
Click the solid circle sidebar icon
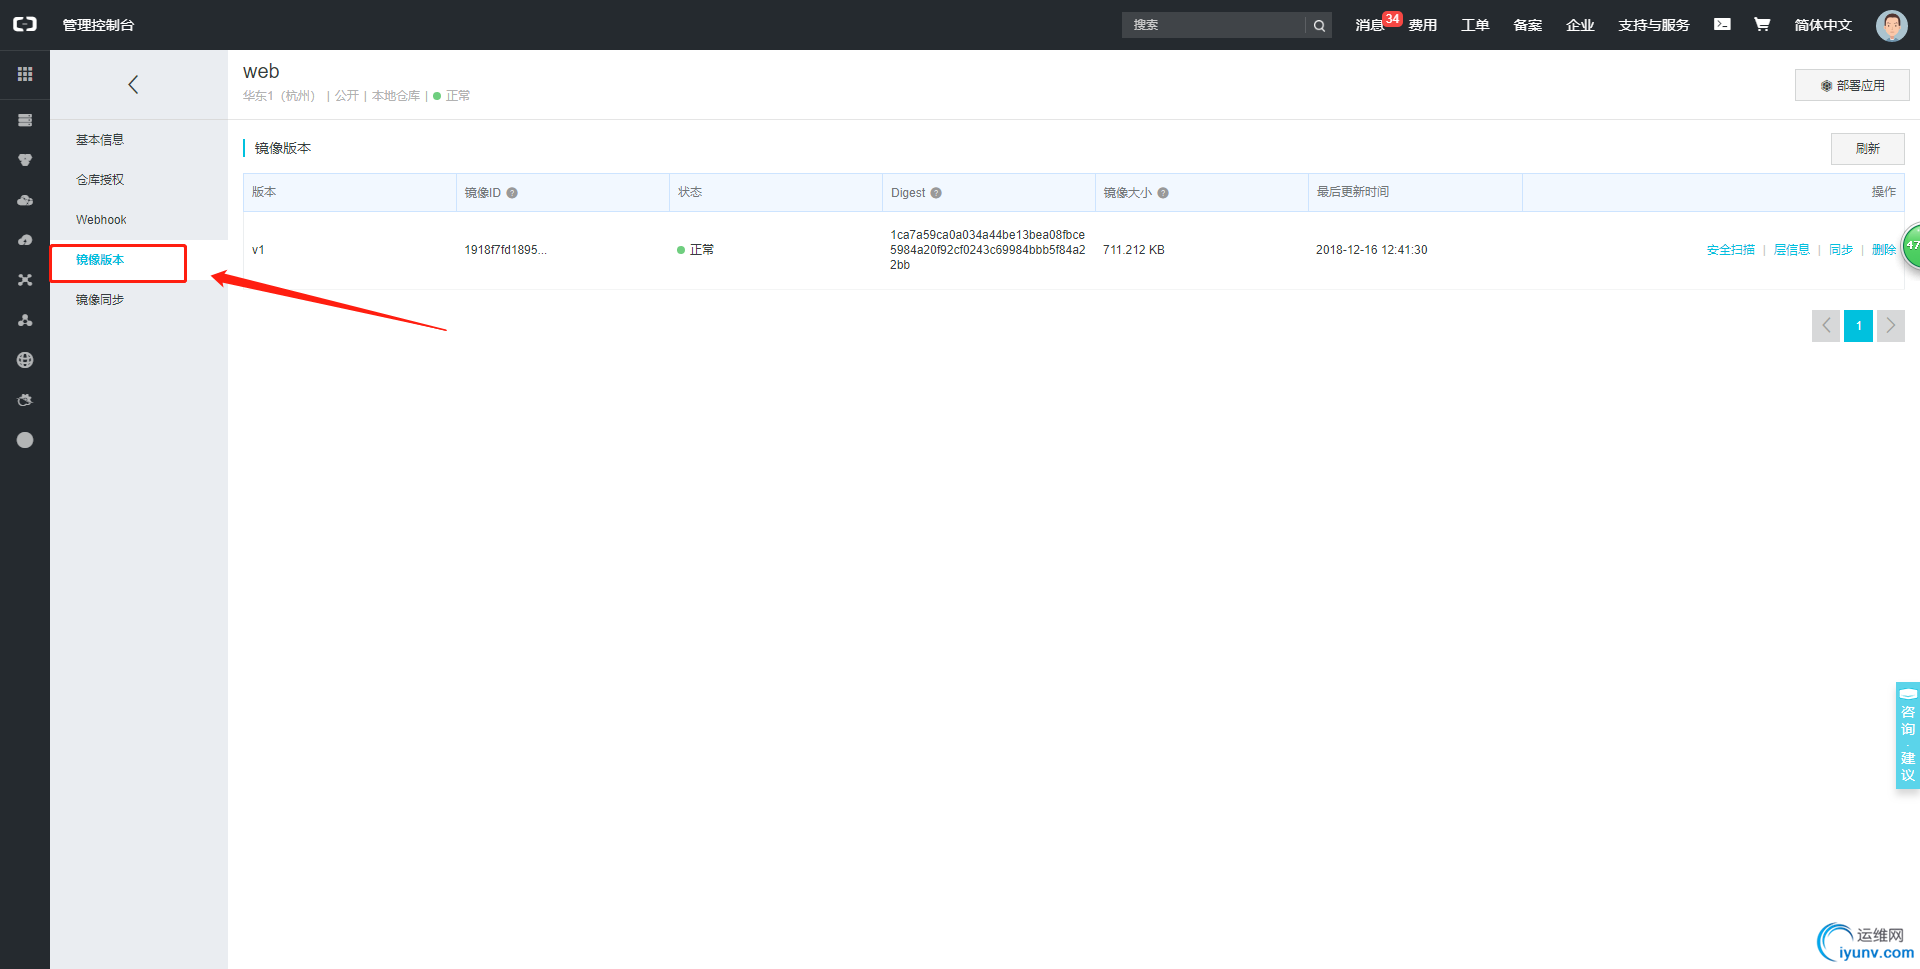(25, 440)
